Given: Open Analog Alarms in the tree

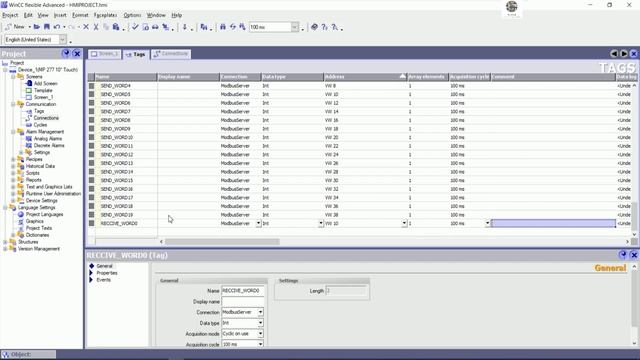Looking at the screenshot, I should (x=48, y=139).
